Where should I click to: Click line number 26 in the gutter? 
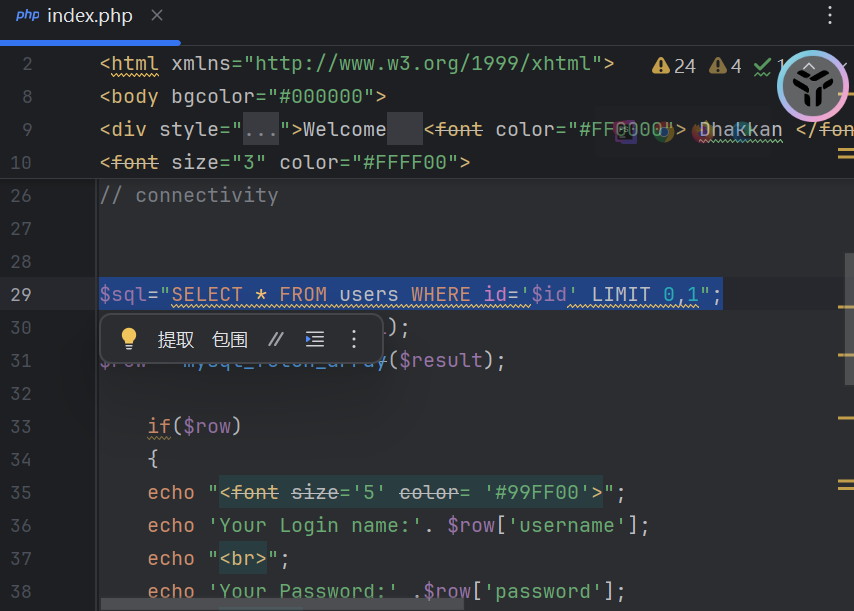tap(21, 195)
